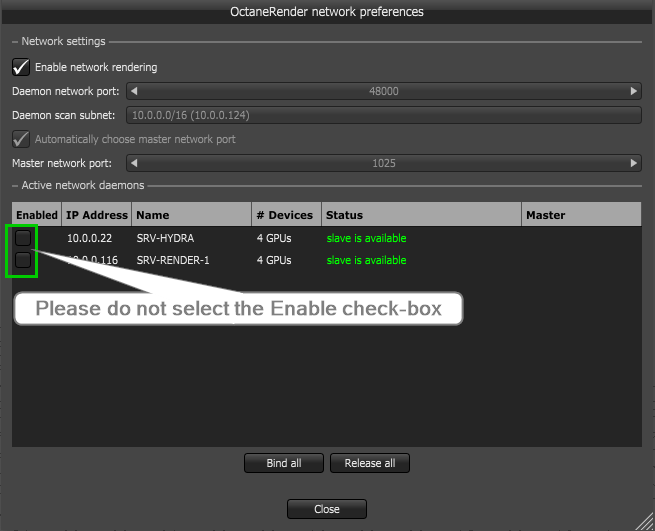This screenshot has width=655, height=531.
Task: Sort by the Master column header
Action: (x=581, y=215)
